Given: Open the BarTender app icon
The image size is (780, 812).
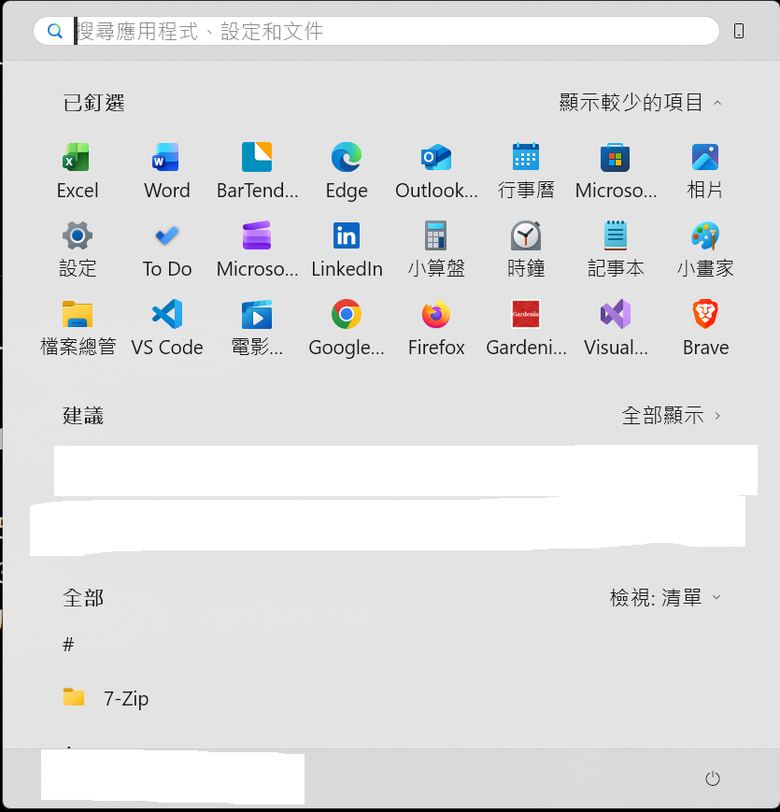Looking at the screenshot, I should (257, 170).
